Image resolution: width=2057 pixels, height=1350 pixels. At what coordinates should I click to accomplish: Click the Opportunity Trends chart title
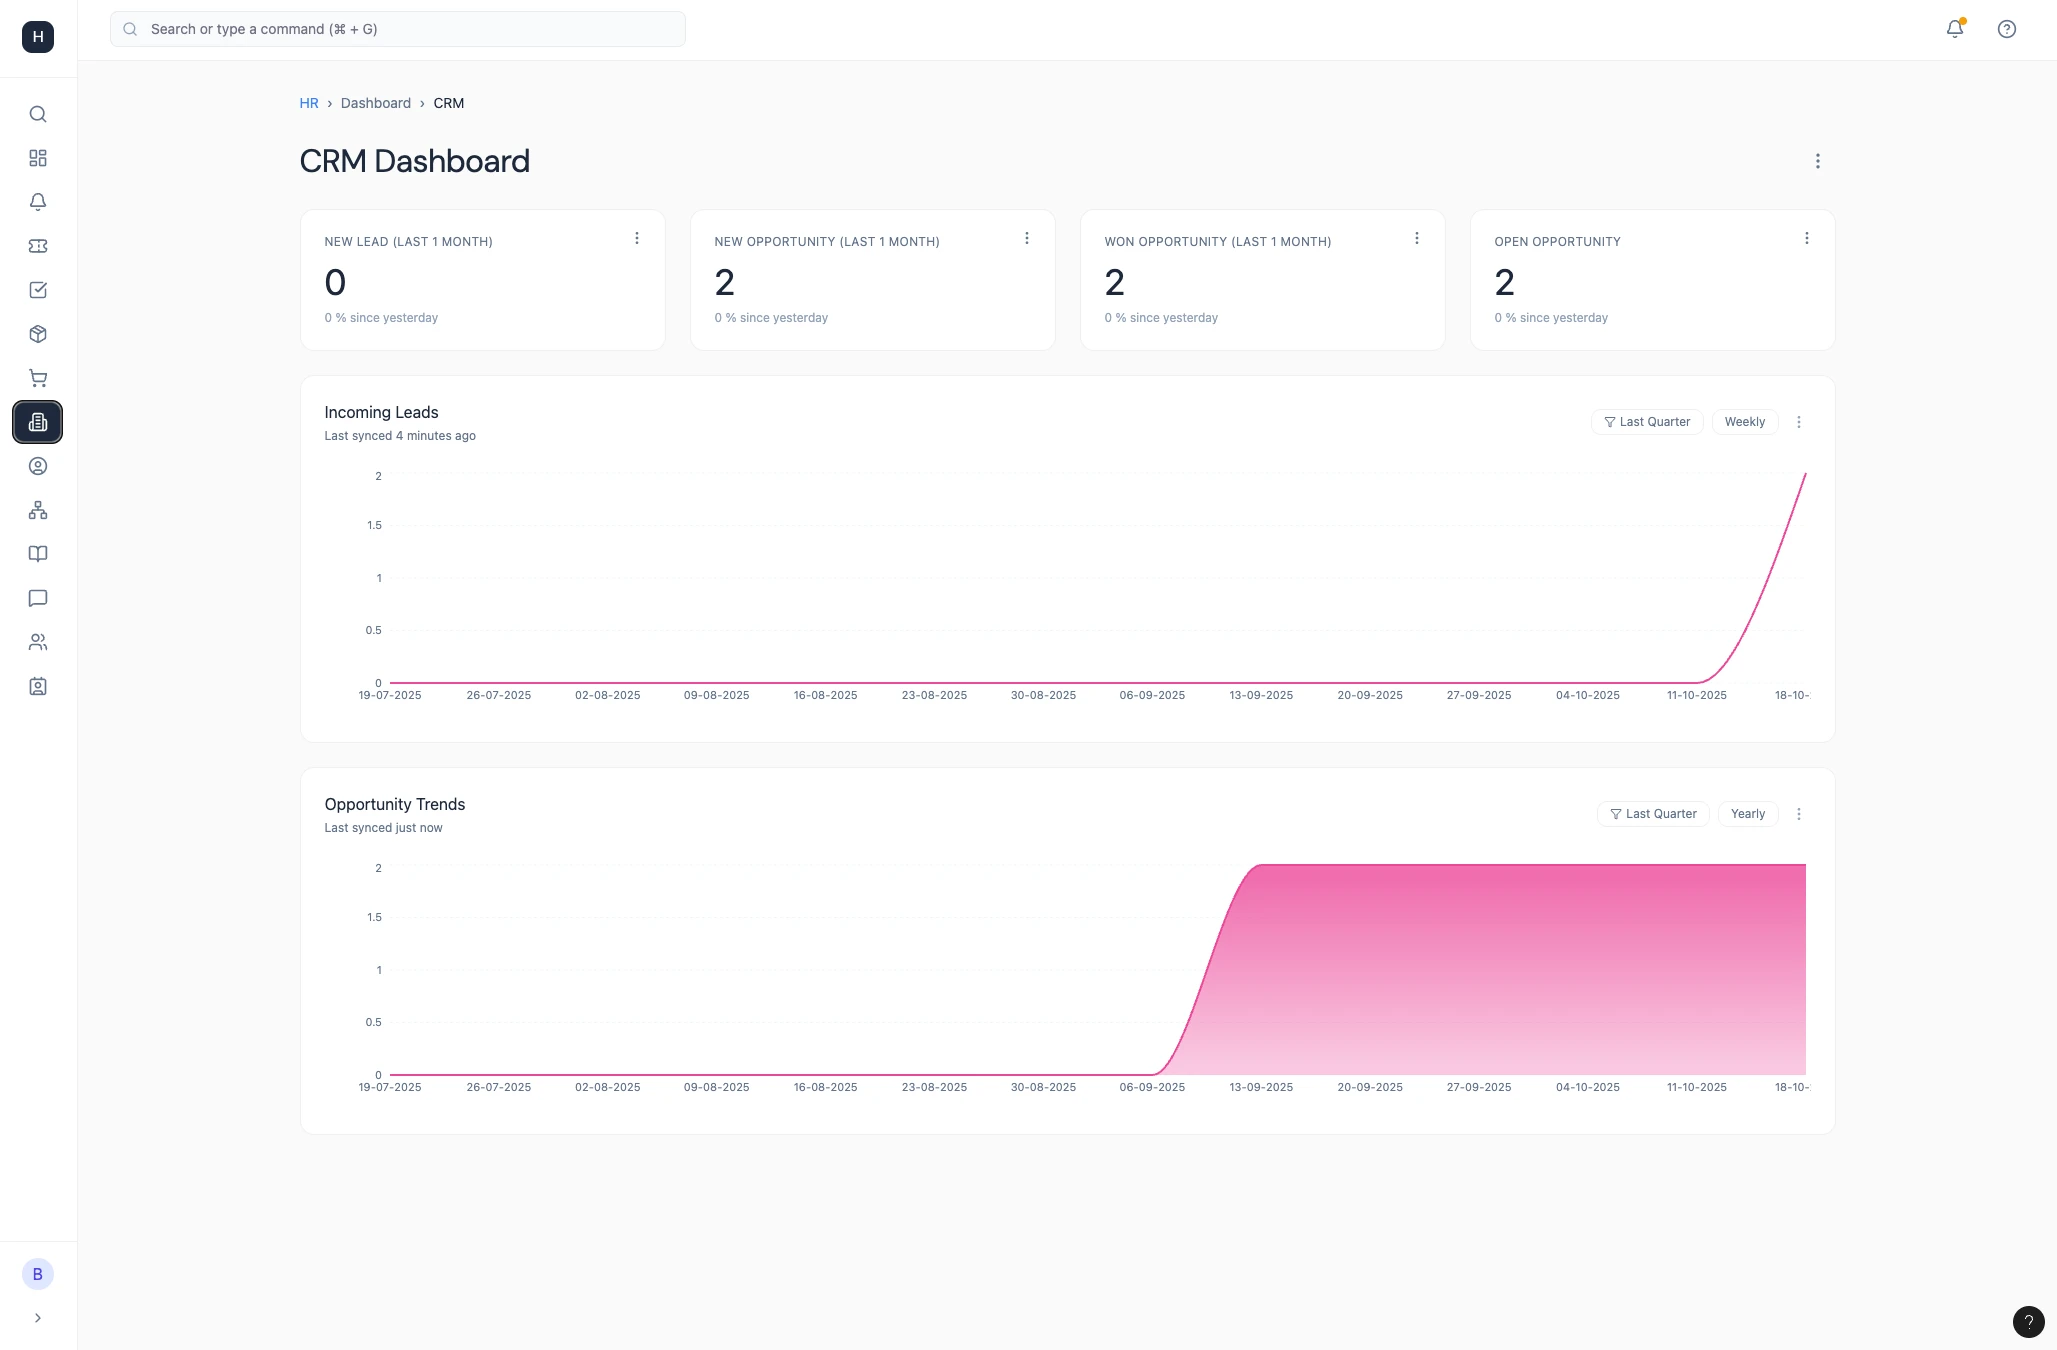[395, 804]
